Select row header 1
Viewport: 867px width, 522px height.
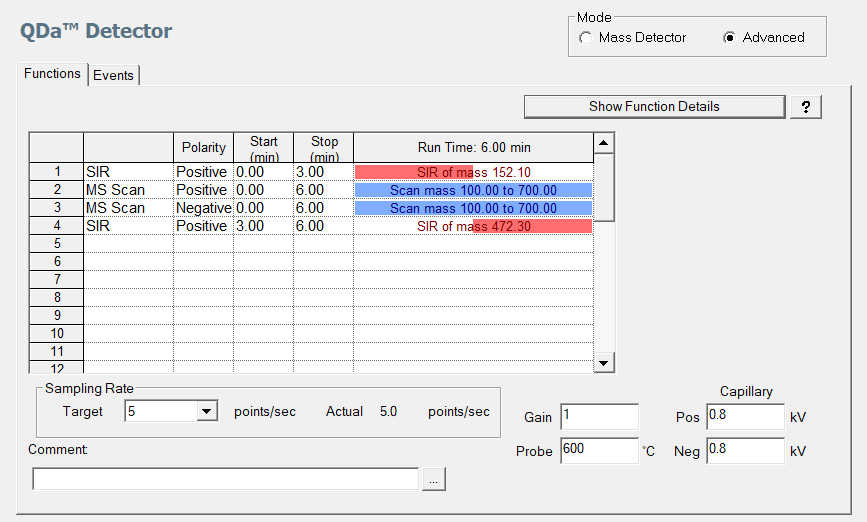(56, 171)
